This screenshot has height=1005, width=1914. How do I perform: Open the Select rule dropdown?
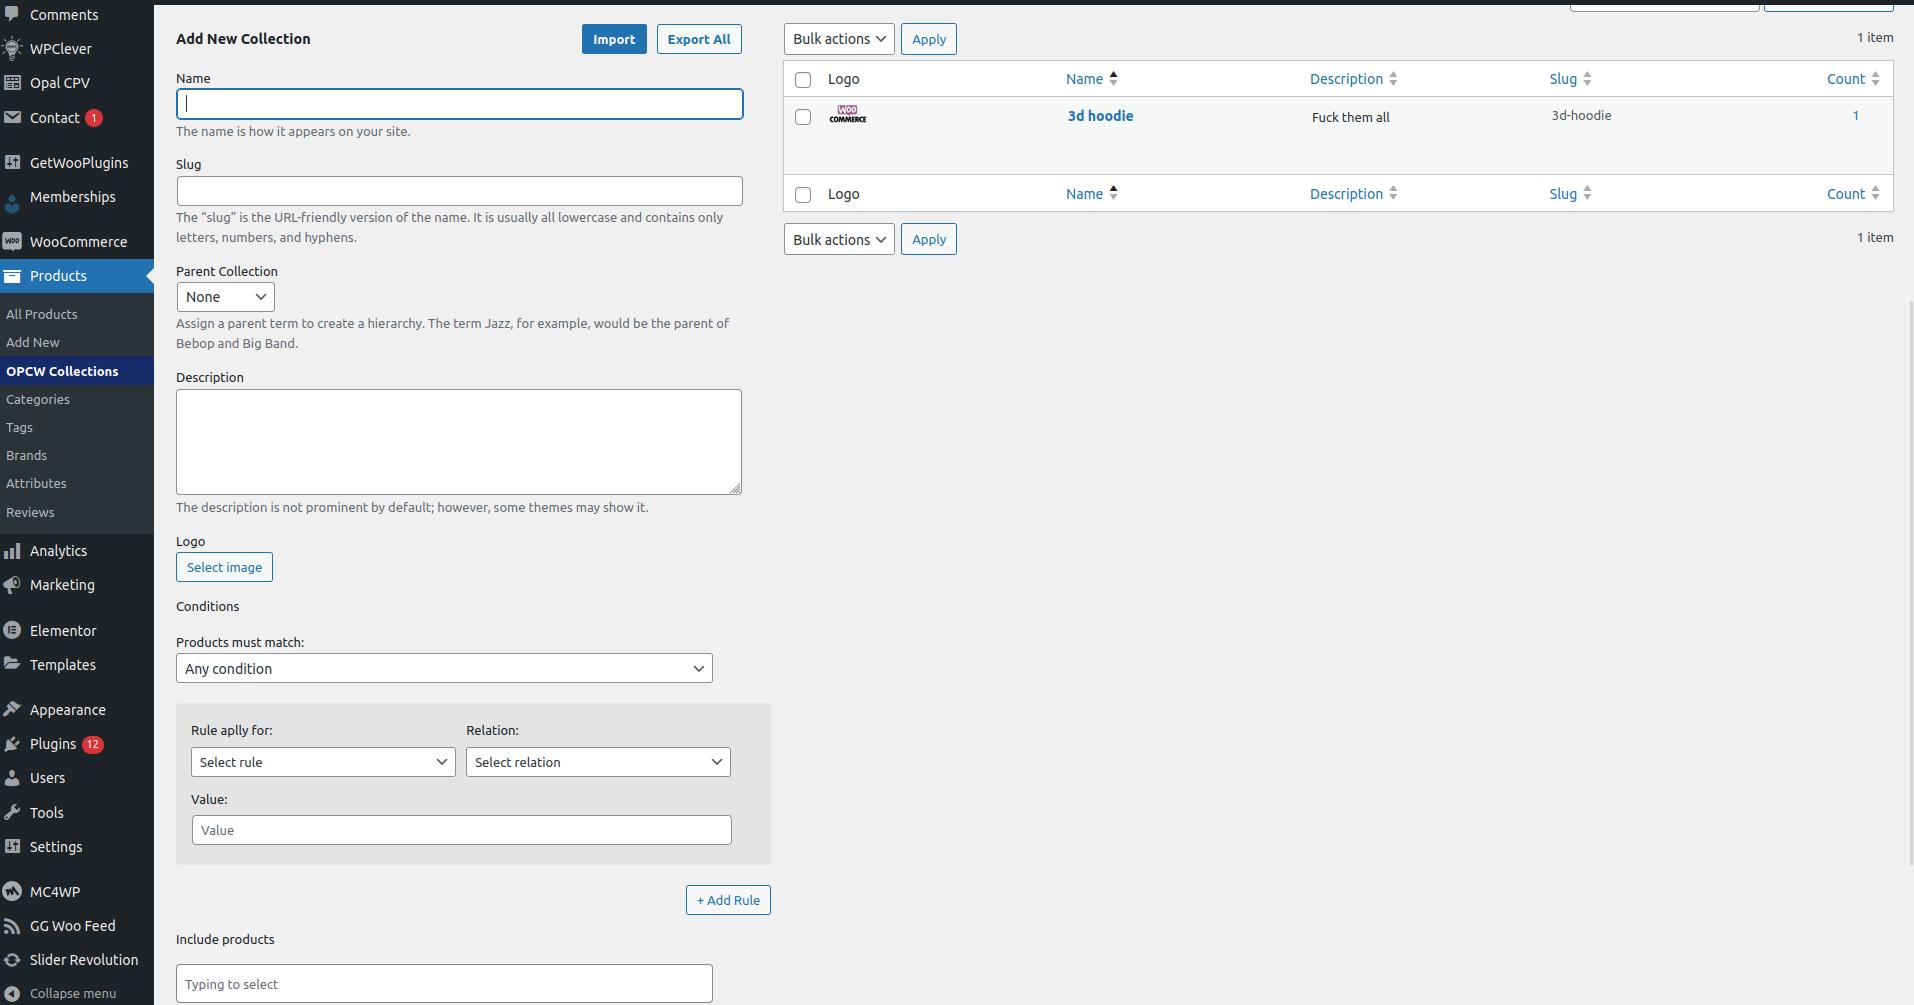[323, 762]
